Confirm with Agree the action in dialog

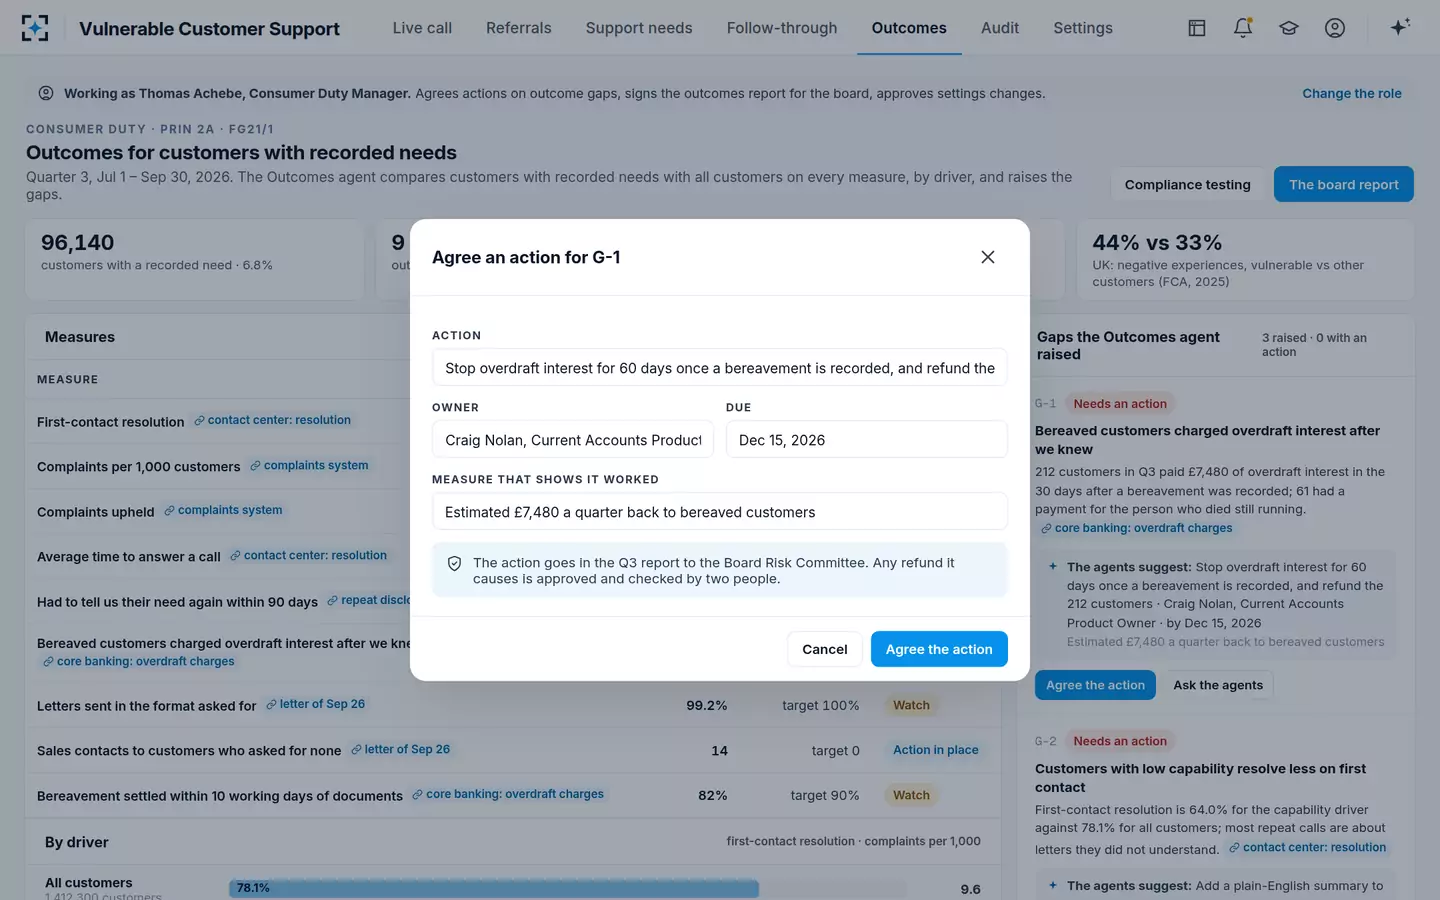click(x=939, y=649)
